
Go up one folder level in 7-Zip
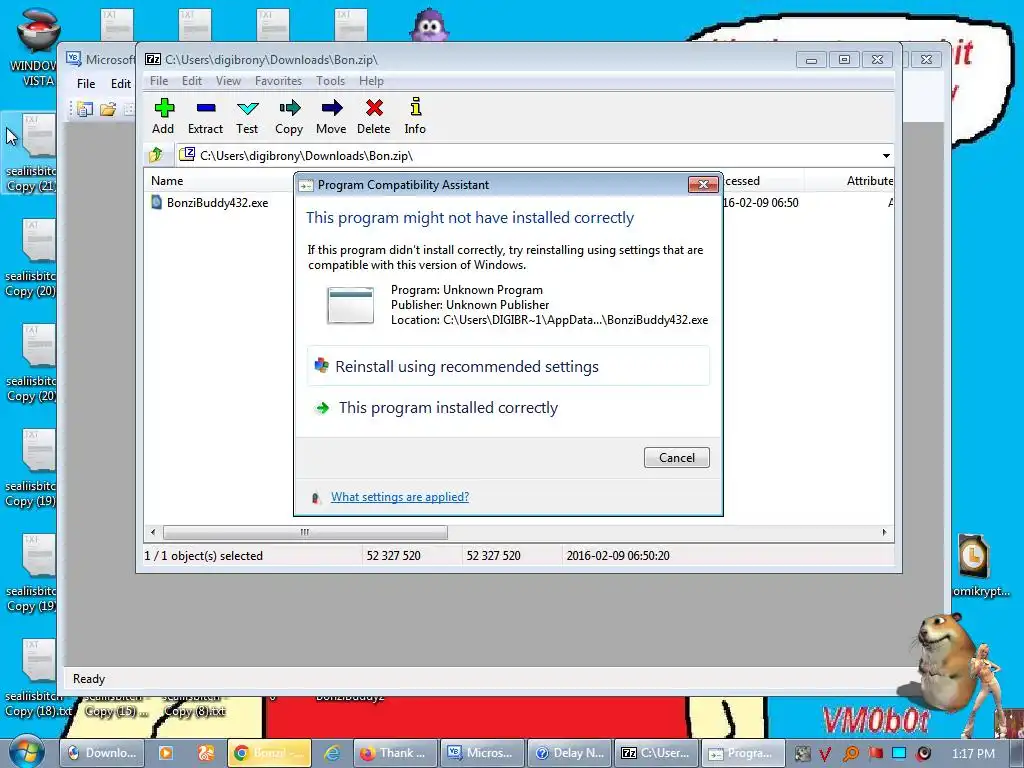(x=155, y=155)
